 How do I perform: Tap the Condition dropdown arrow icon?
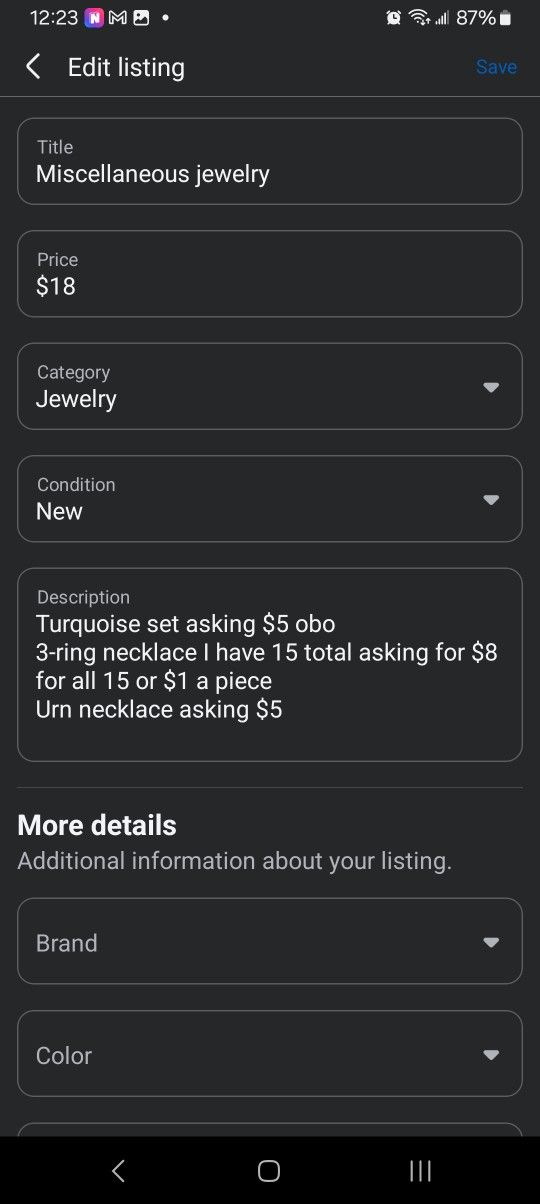click(490, 500)
